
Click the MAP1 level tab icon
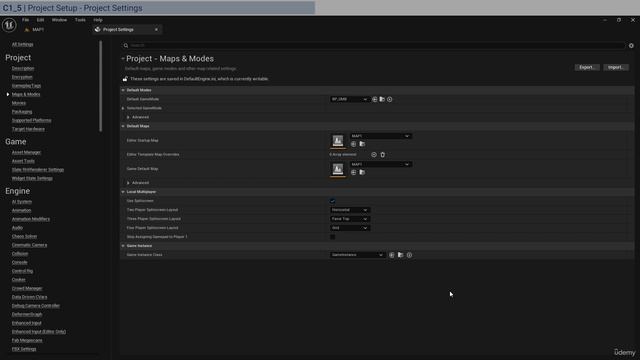[27, 30]
